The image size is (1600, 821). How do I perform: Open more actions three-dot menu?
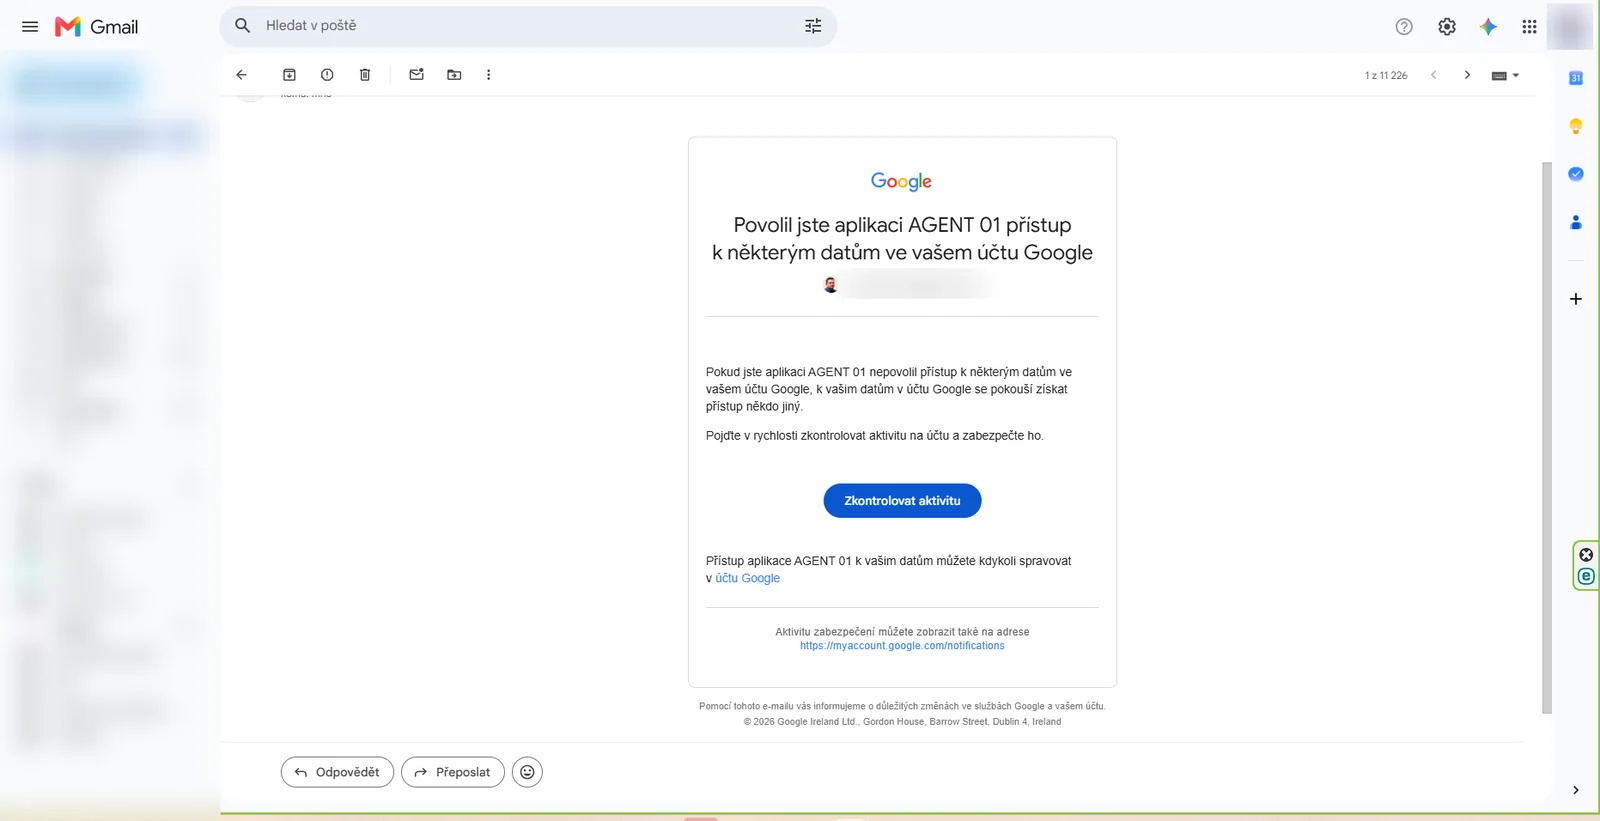coord(488,75)
